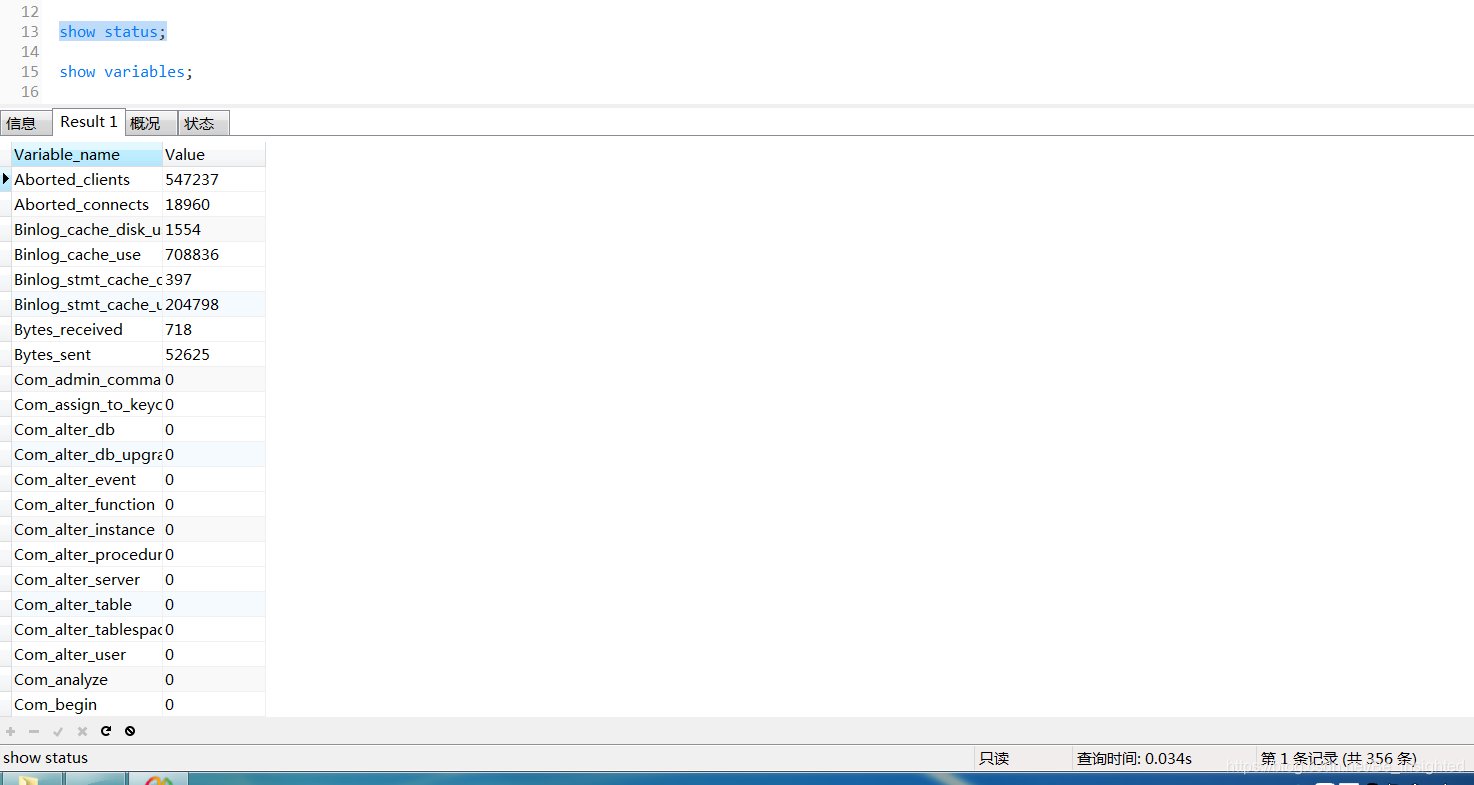Select the Binlog_cache_use cell
Image resolution: width=1474 pixels, height=785 pixels.
[87, 254]
